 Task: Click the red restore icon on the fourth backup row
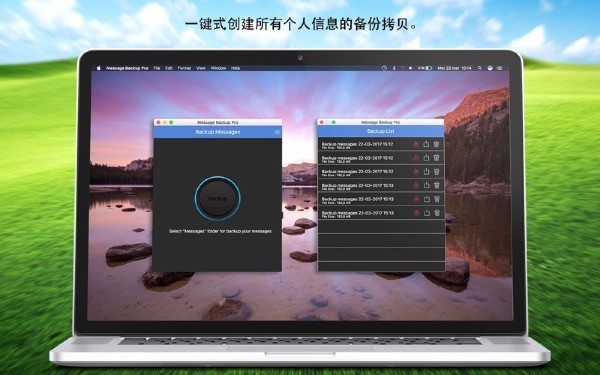(416, 186)
